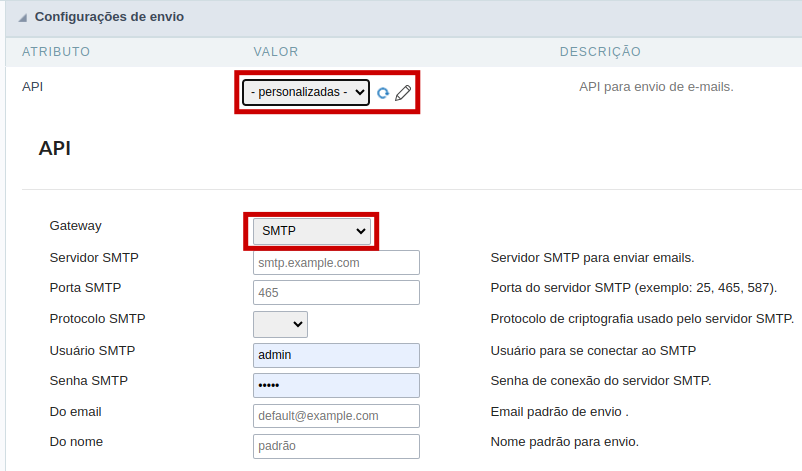Screen dimensions: 802x471
Task: Click the large API heading
Action: pyautogui.click(x=54, y=149)
